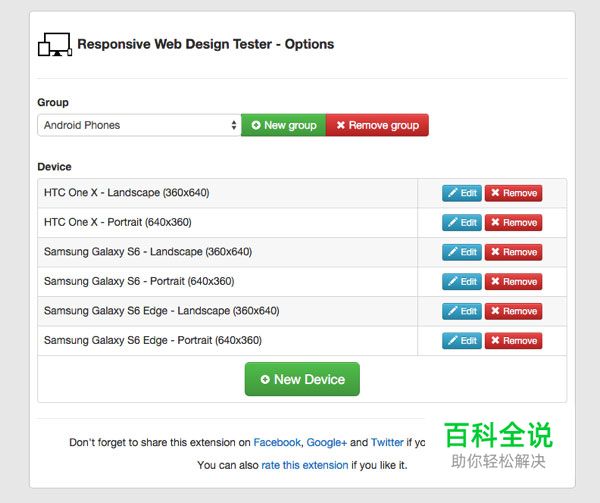Remove HTC One X - Portrait device
600x503 pixels.
click(x=514, y=223)
